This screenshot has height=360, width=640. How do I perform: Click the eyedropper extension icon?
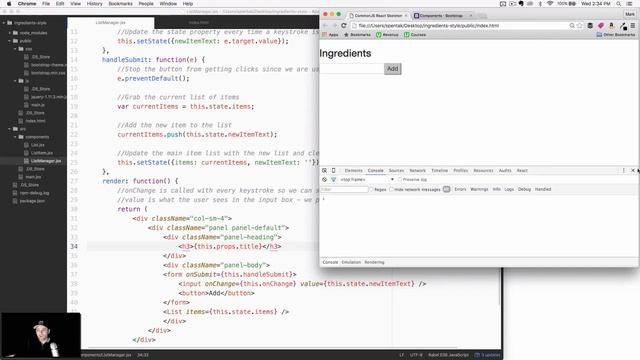click(x=623, y=26)
